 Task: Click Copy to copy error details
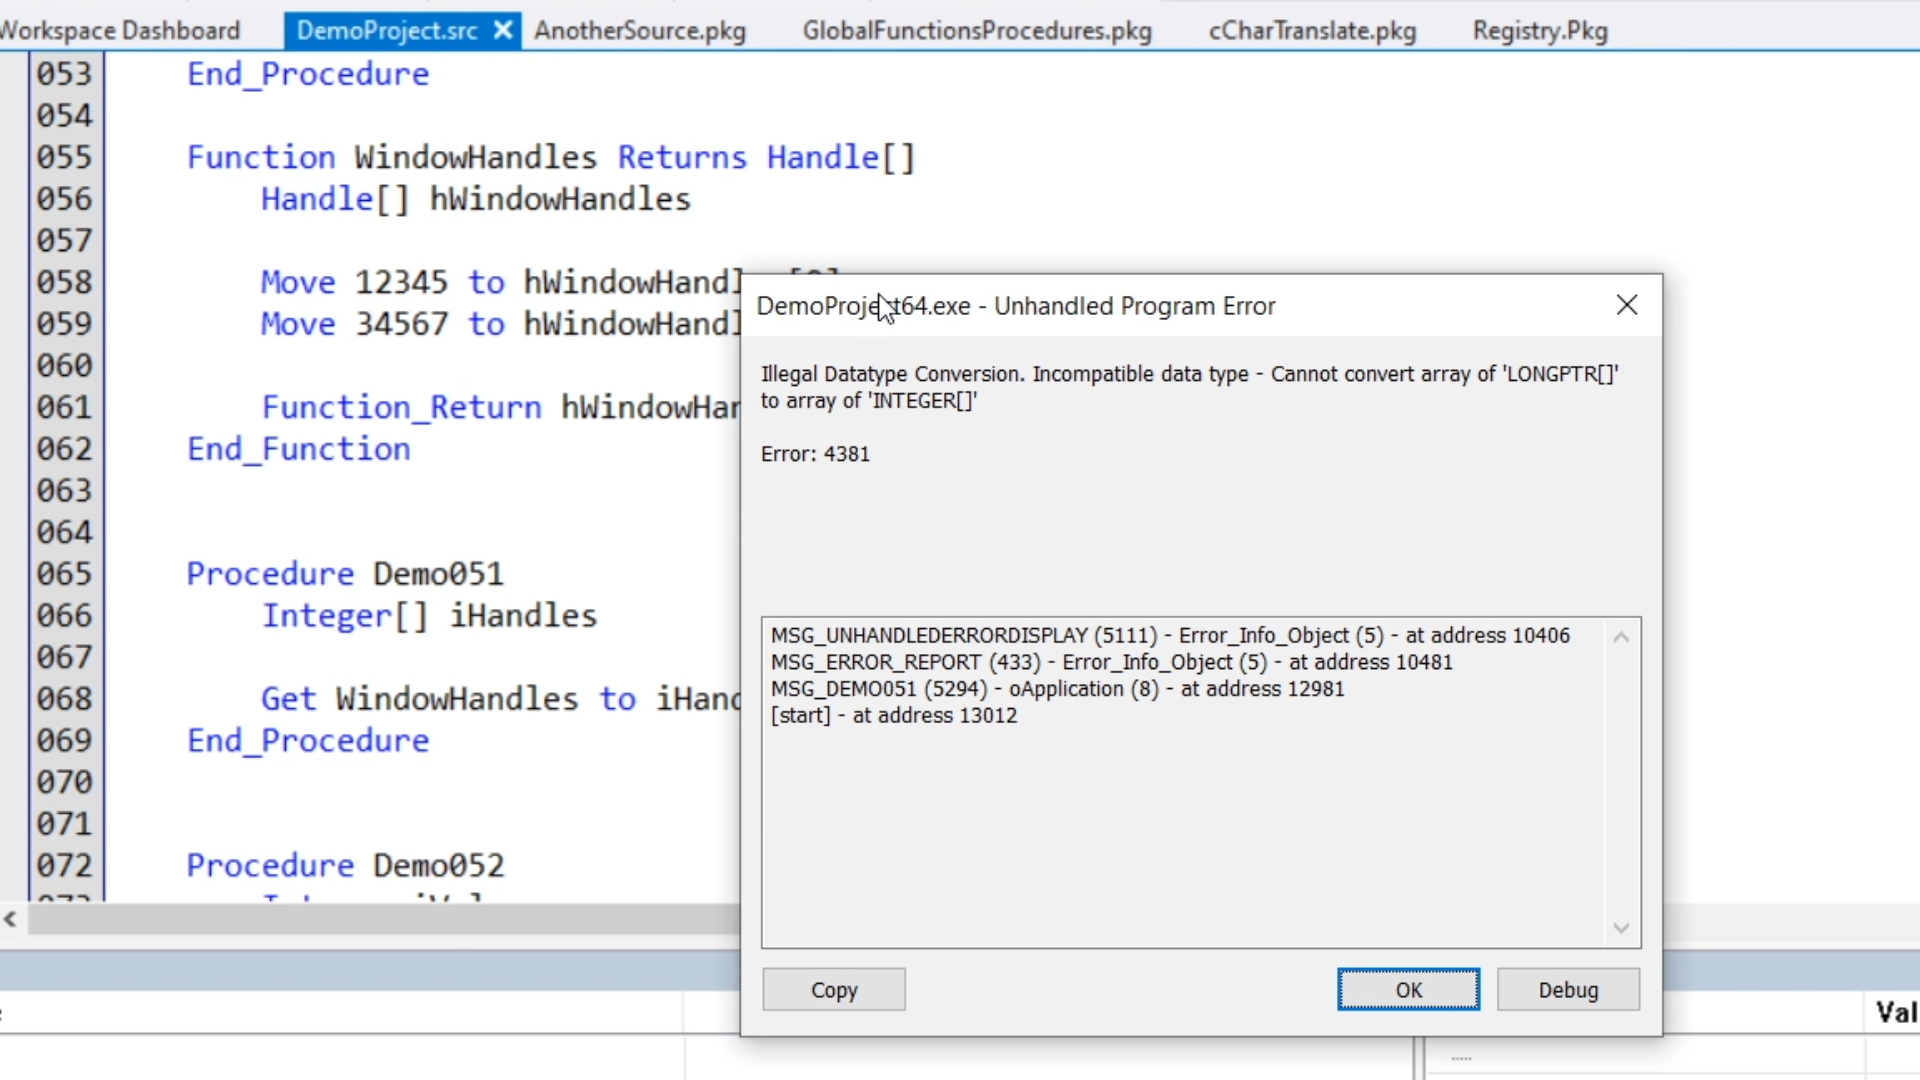point(834,990)
